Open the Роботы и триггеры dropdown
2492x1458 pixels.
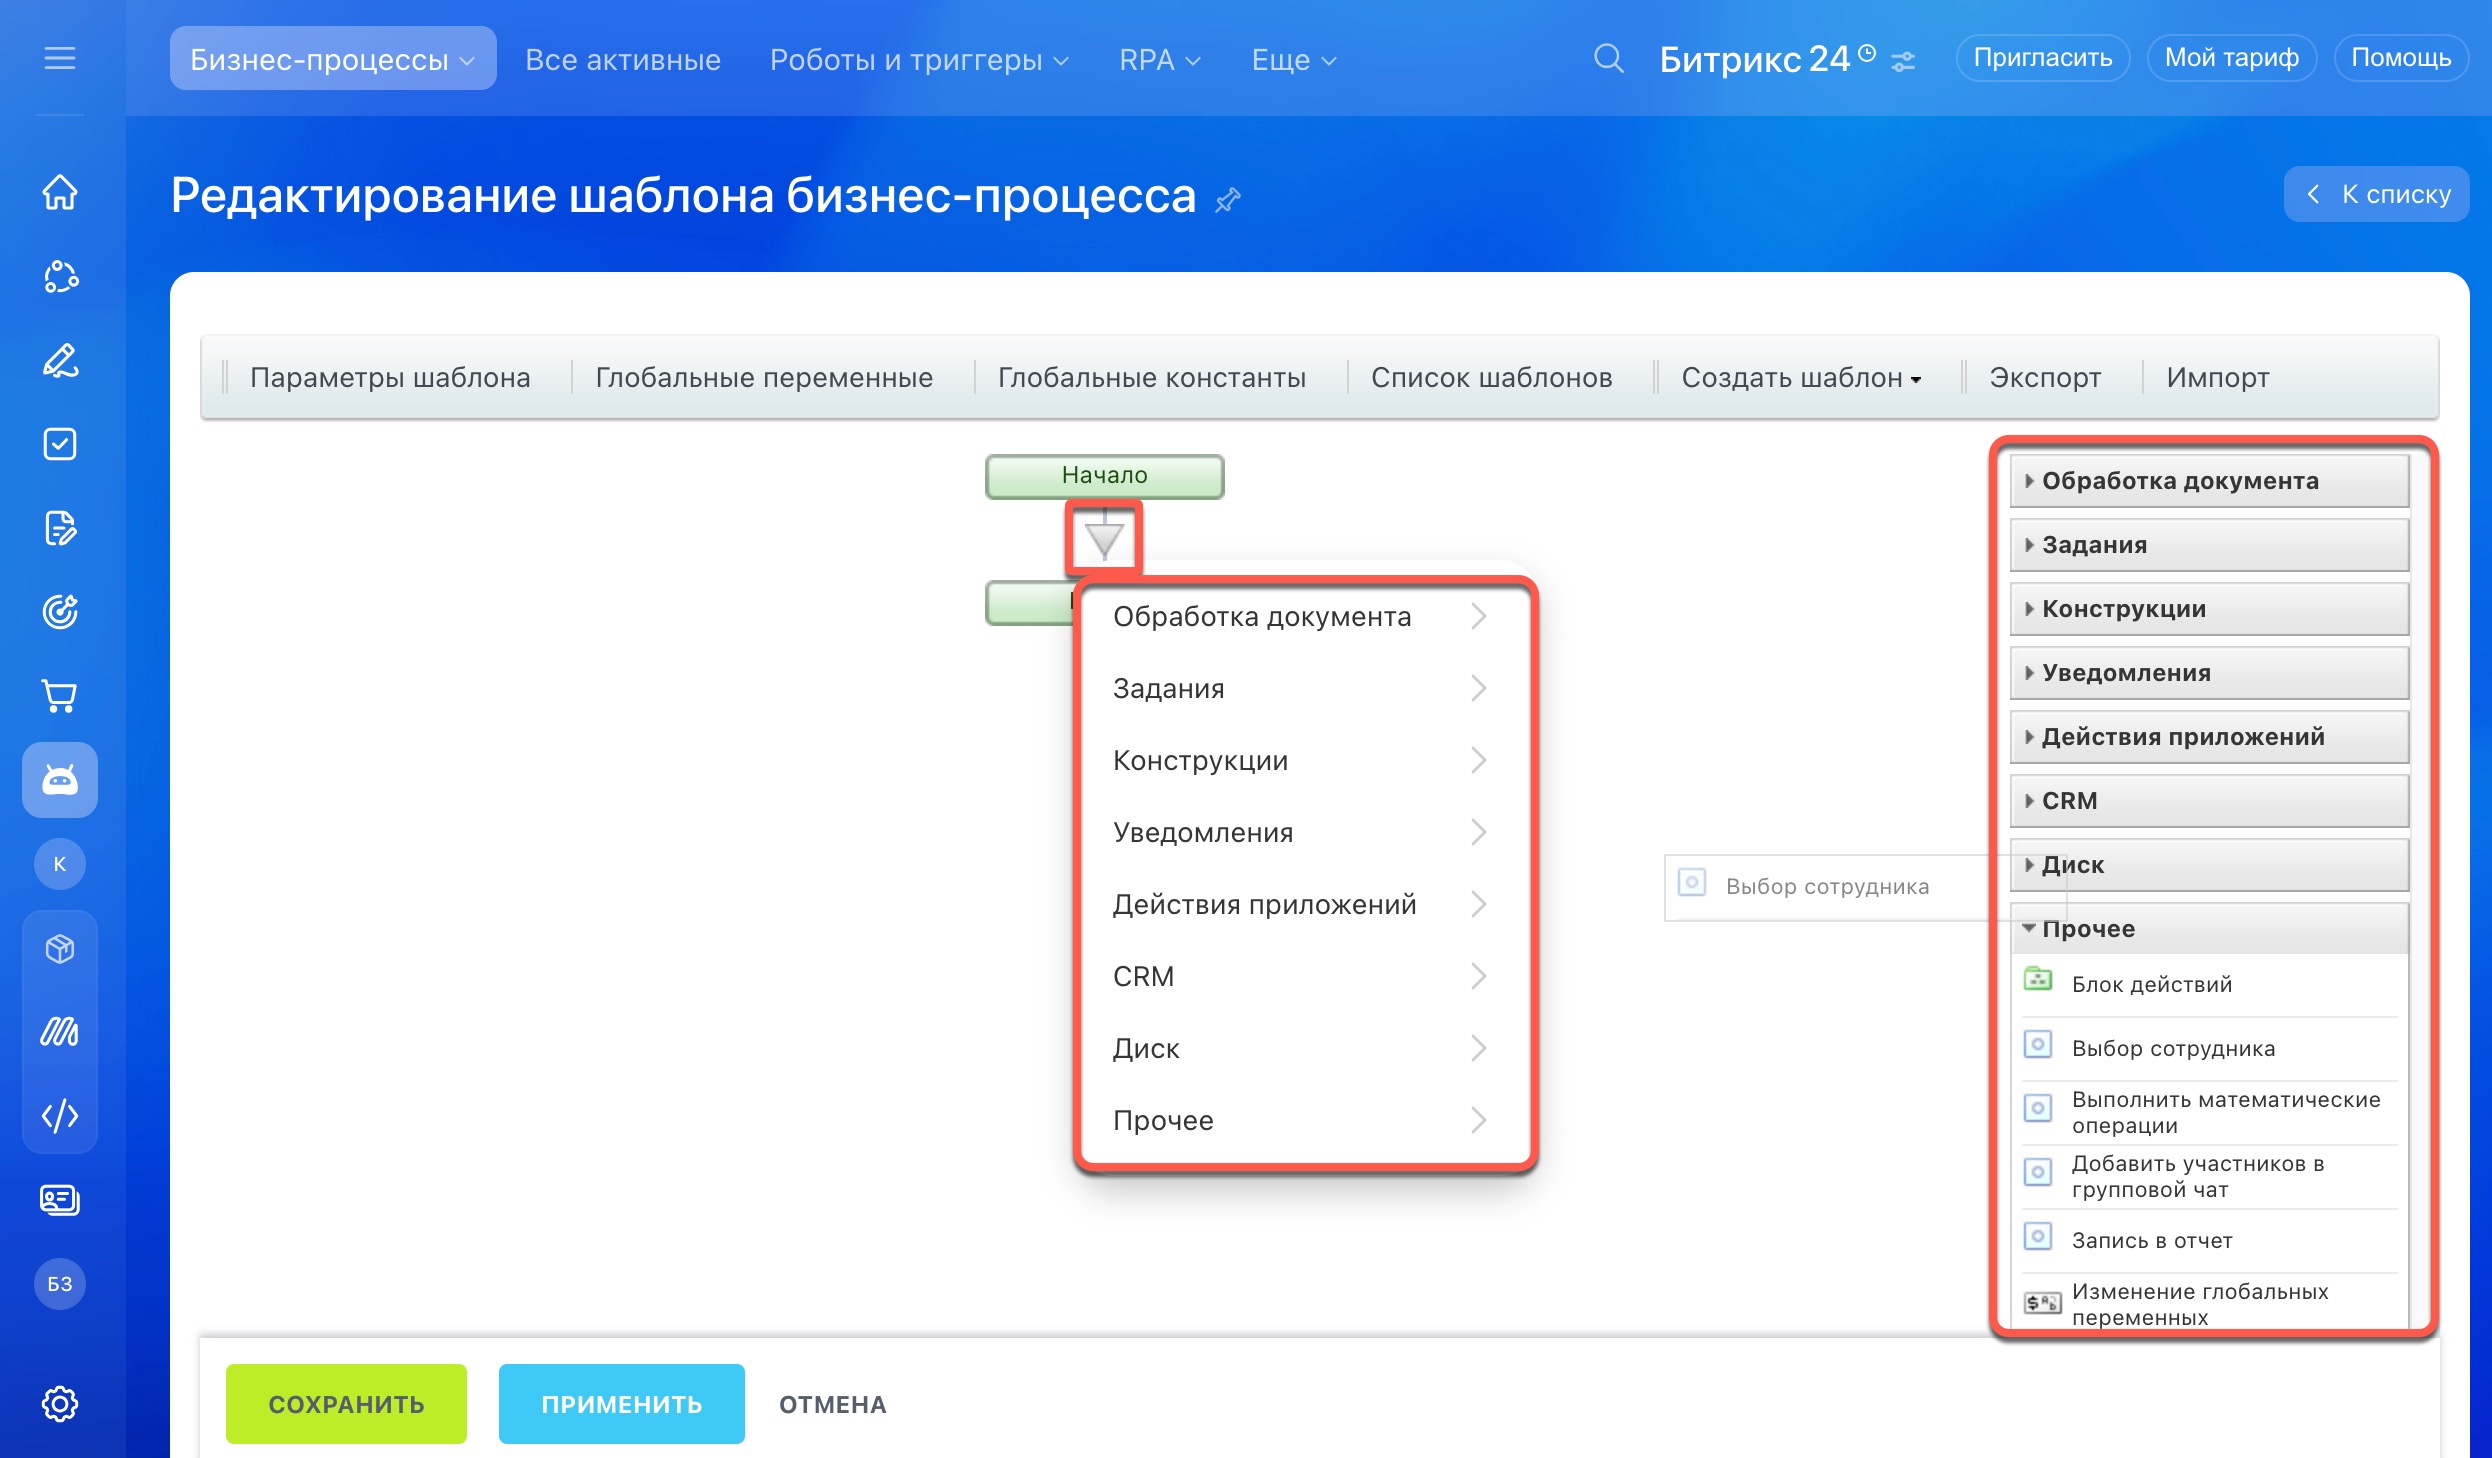click(x=919, y=60)
